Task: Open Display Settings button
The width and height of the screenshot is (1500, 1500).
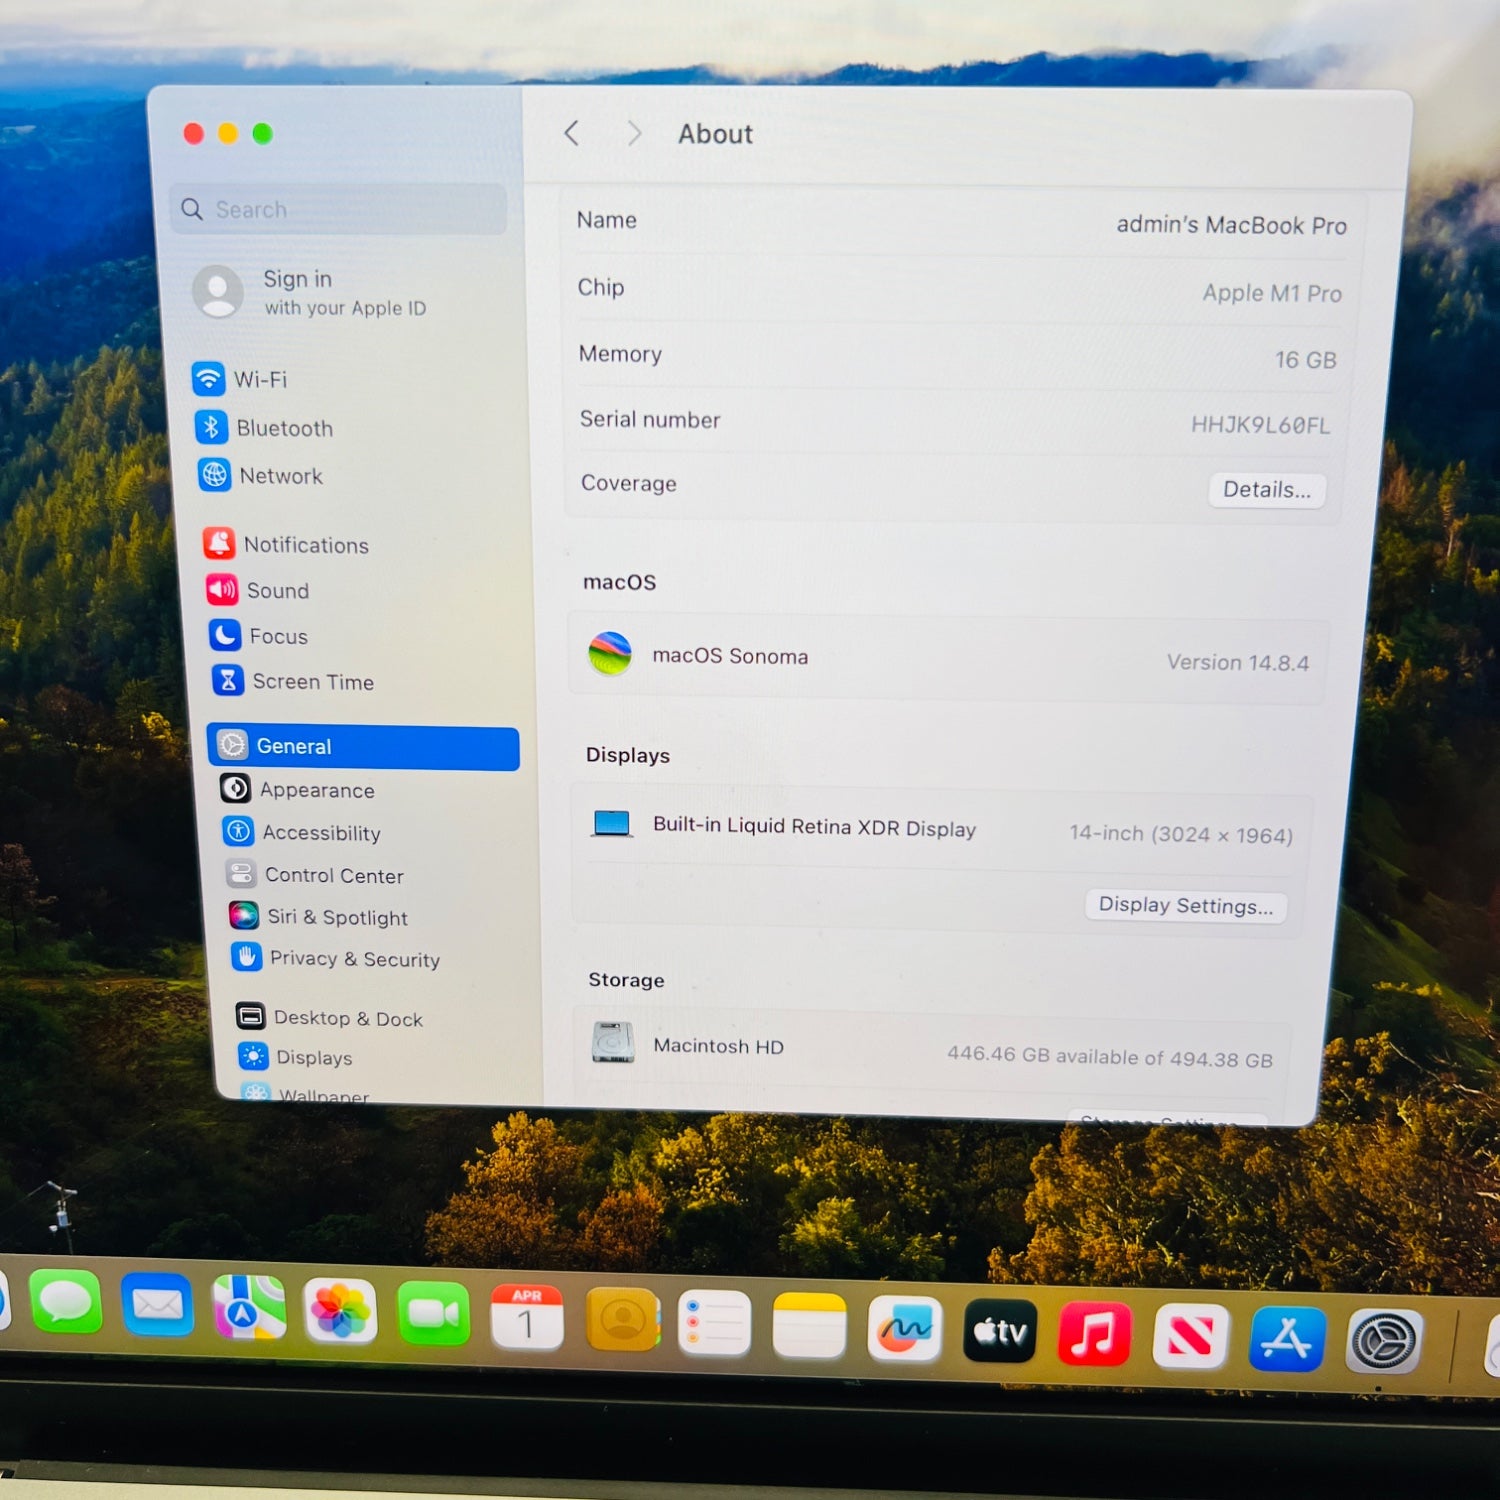Action: (x=1185, y=906)
